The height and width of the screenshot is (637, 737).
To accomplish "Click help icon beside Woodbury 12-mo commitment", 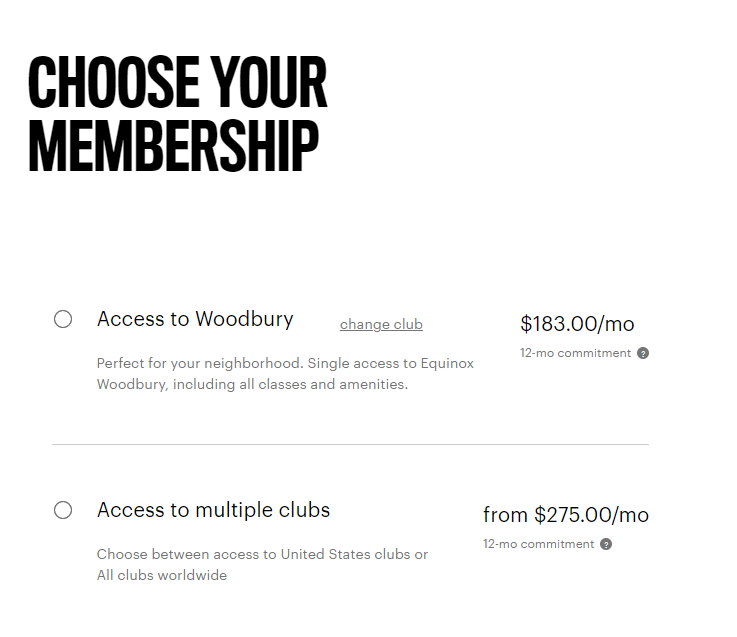I will tap(643, 353).
